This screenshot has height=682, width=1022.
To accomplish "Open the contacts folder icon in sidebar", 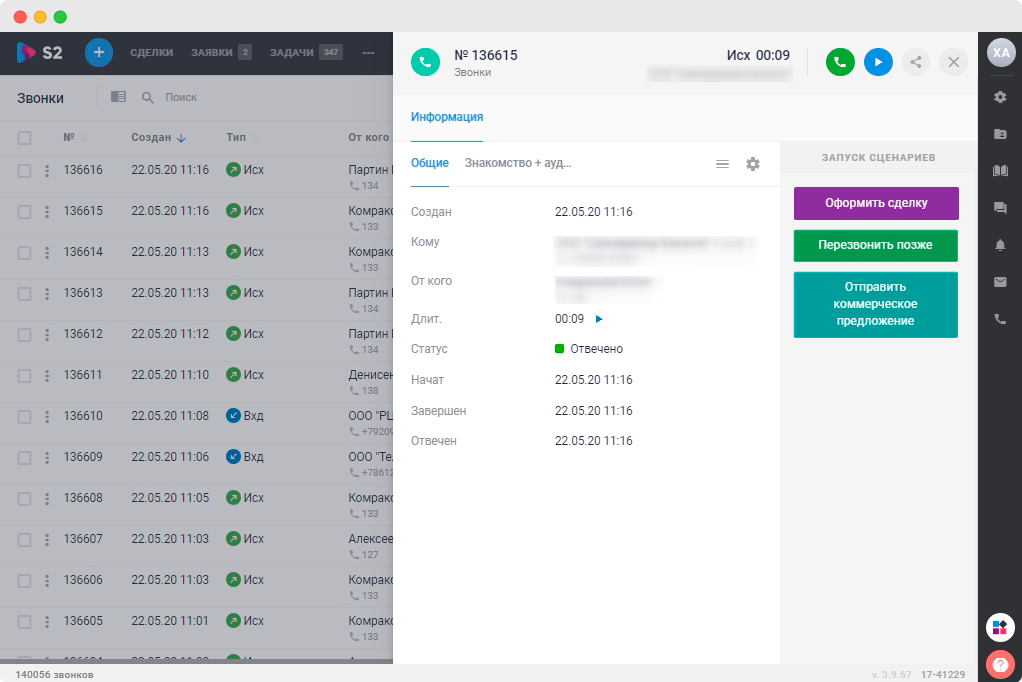I will point(1000,134).
